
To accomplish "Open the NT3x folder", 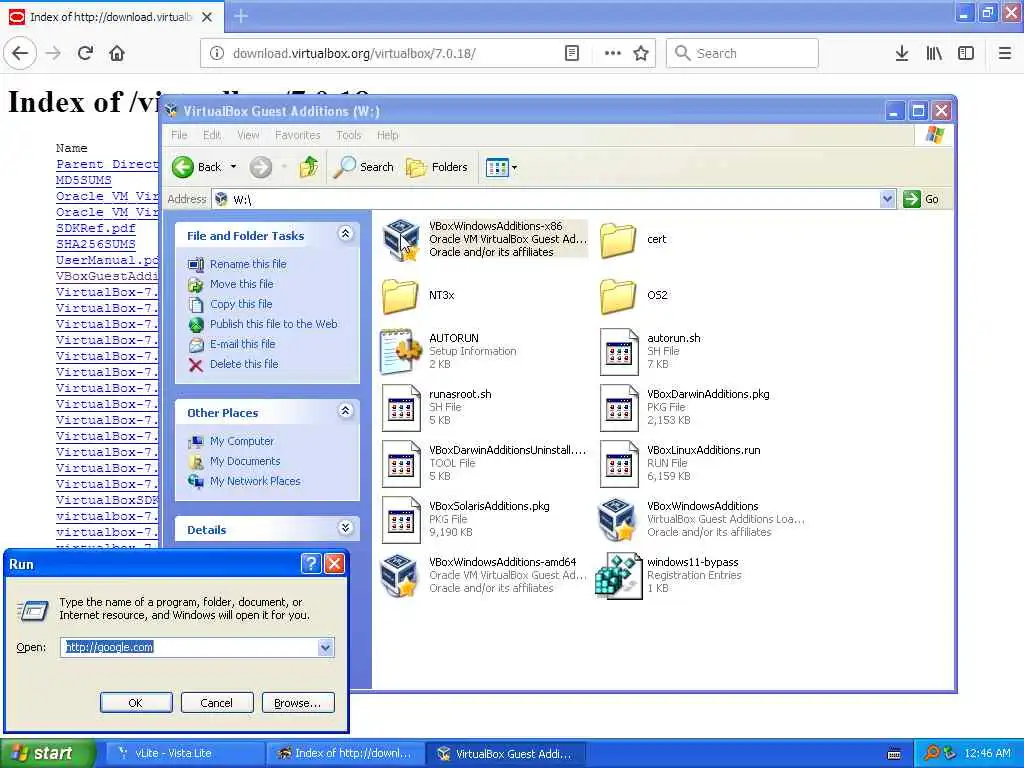I will pos(400,295).
